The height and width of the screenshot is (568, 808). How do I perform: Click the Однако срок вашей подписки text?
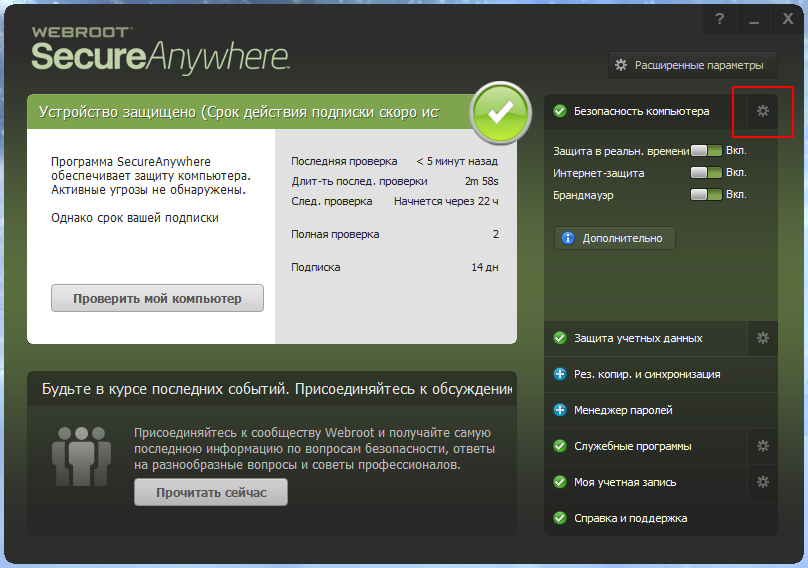pos(135,218)
